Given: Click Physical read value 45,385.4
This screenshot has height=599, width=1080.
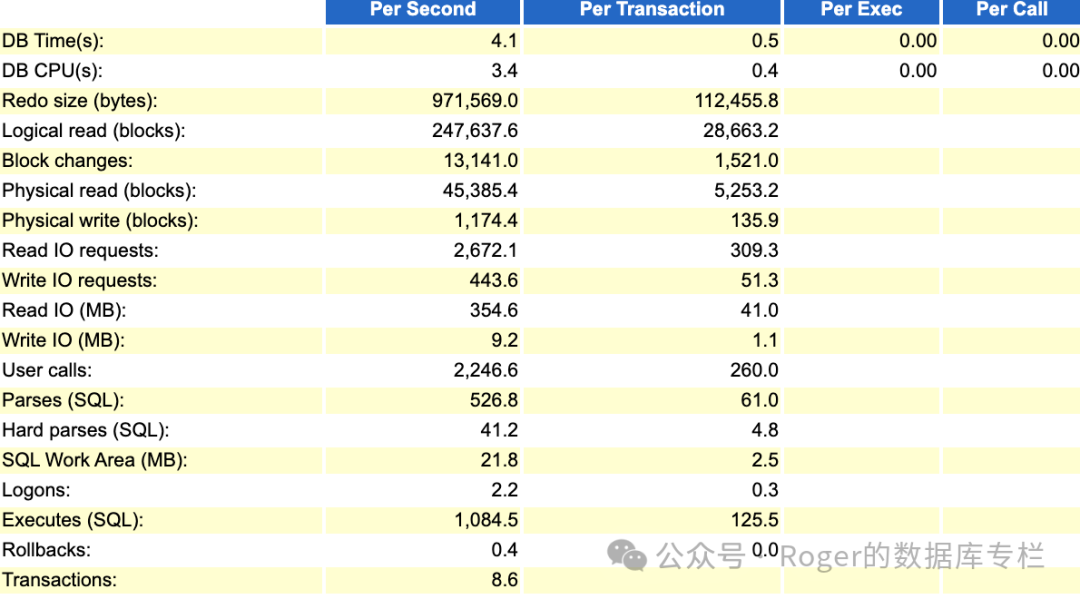Looking at the screenshot, I should click(480, 191).
